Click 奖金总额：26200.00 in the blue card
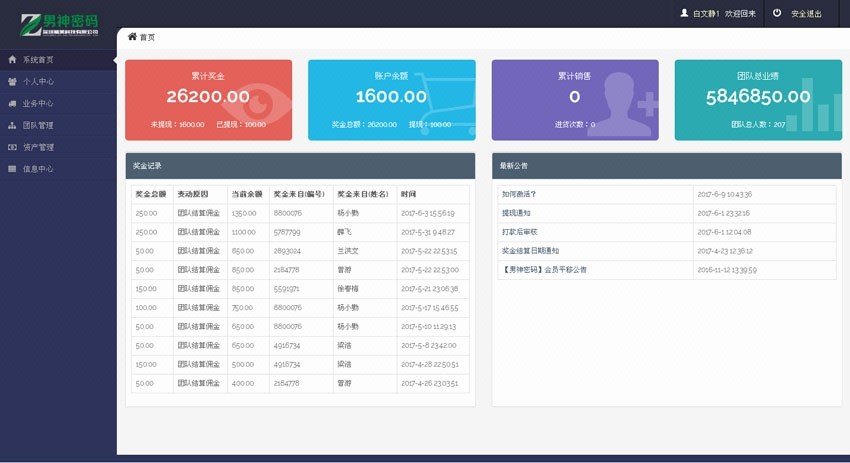The height and width of the screenshot is (463, 850). 364,124
